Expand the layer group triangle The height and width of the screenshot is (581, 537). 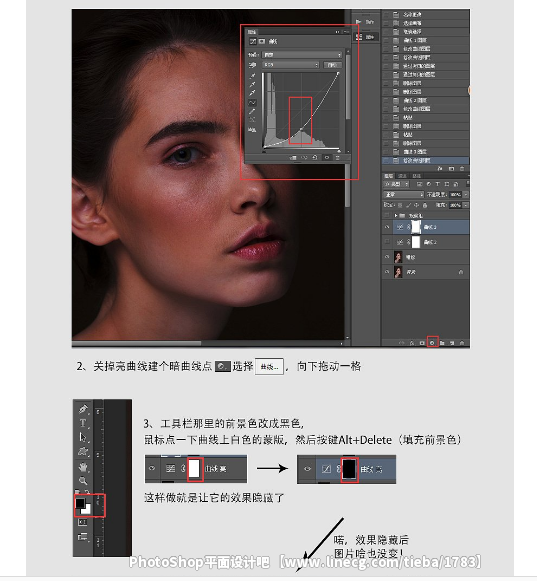(x=396, y=215)
